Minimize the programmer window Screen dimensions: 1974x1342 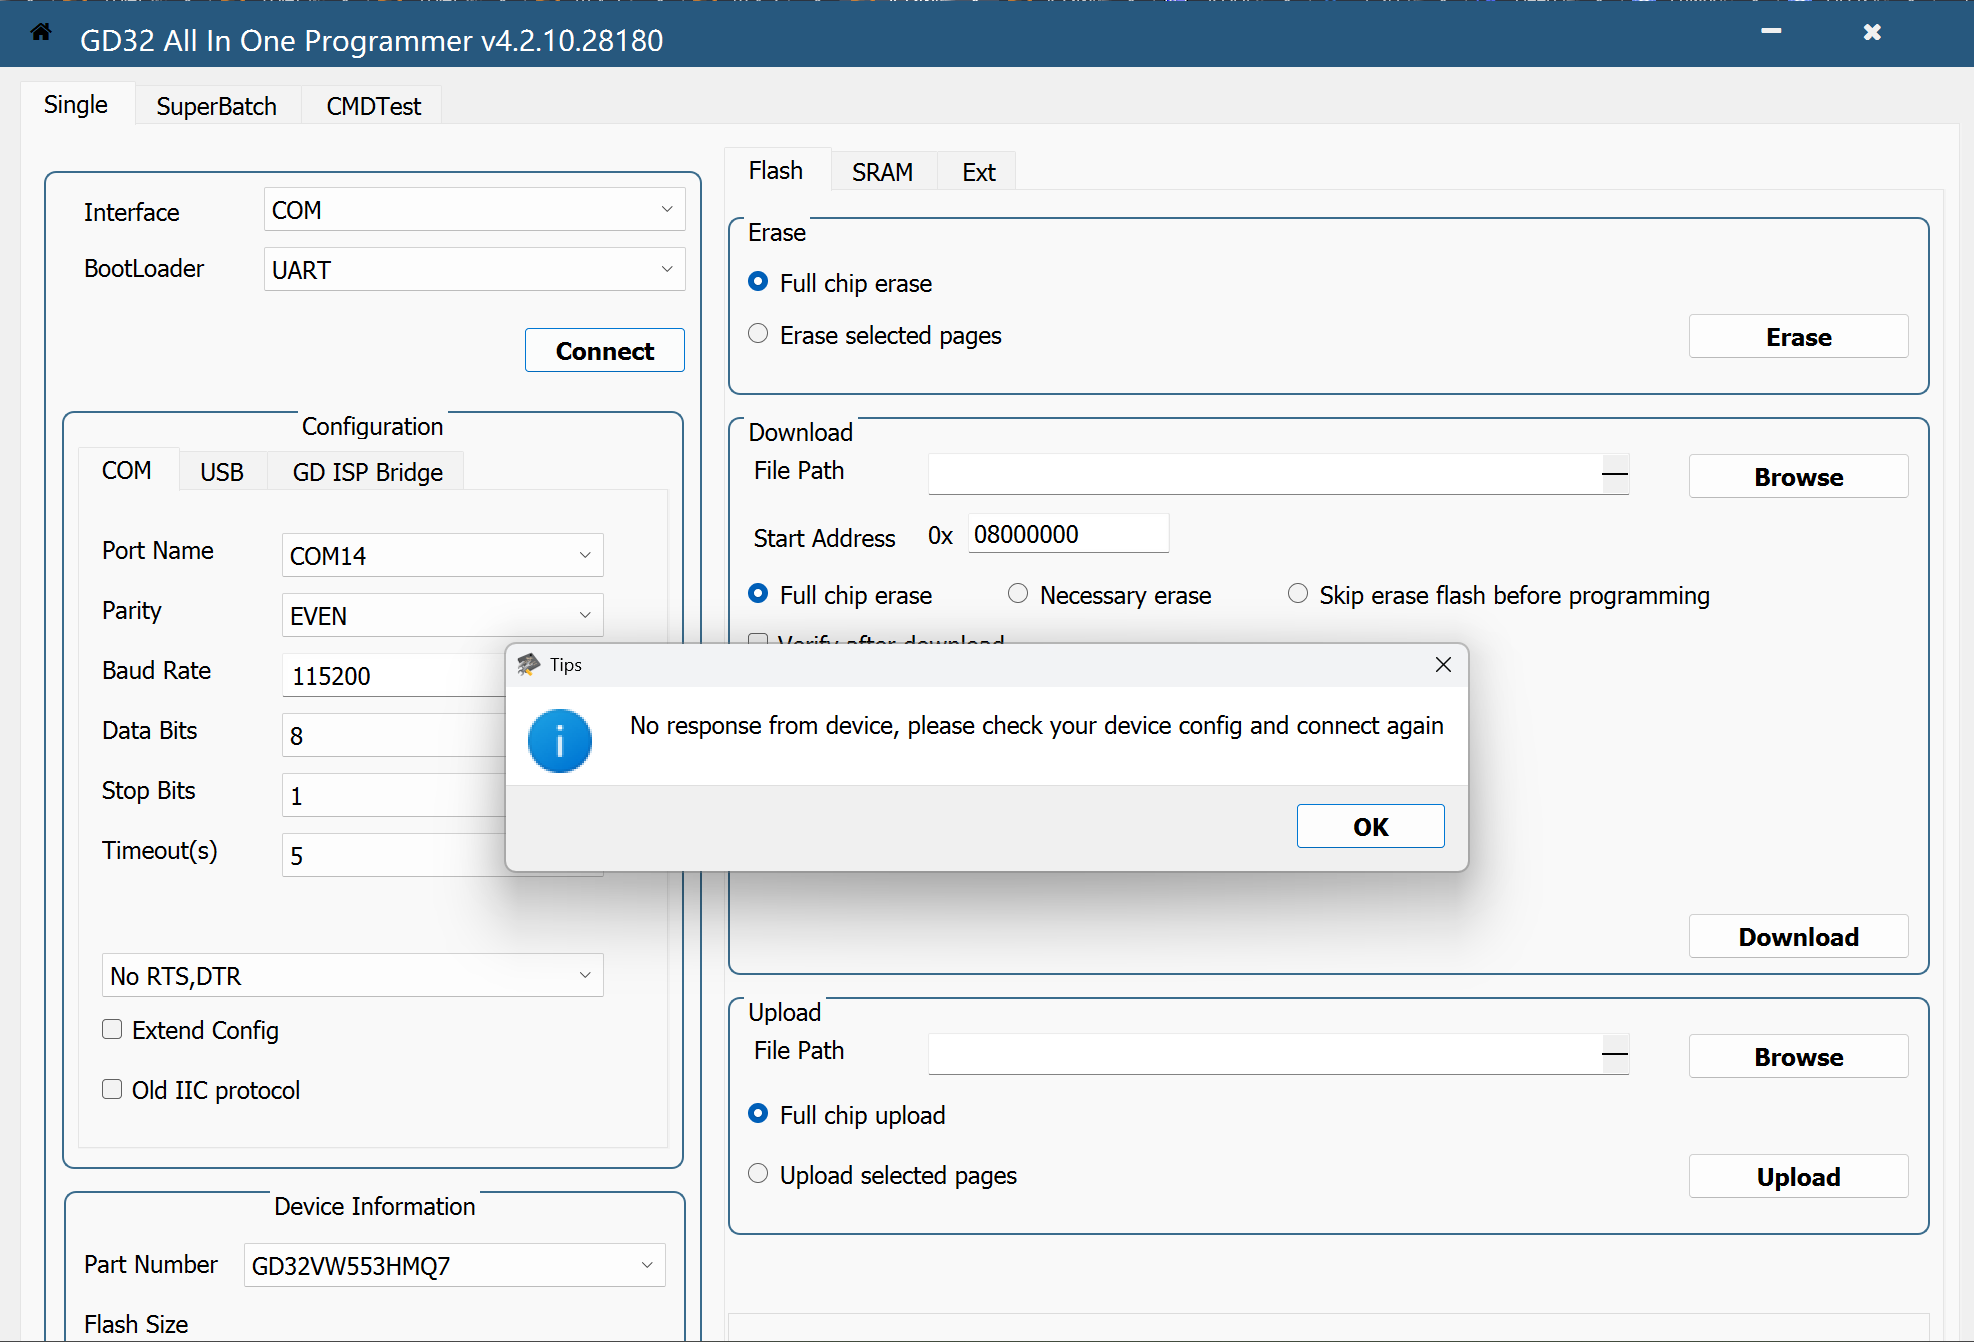click(x=1770, y=32)
